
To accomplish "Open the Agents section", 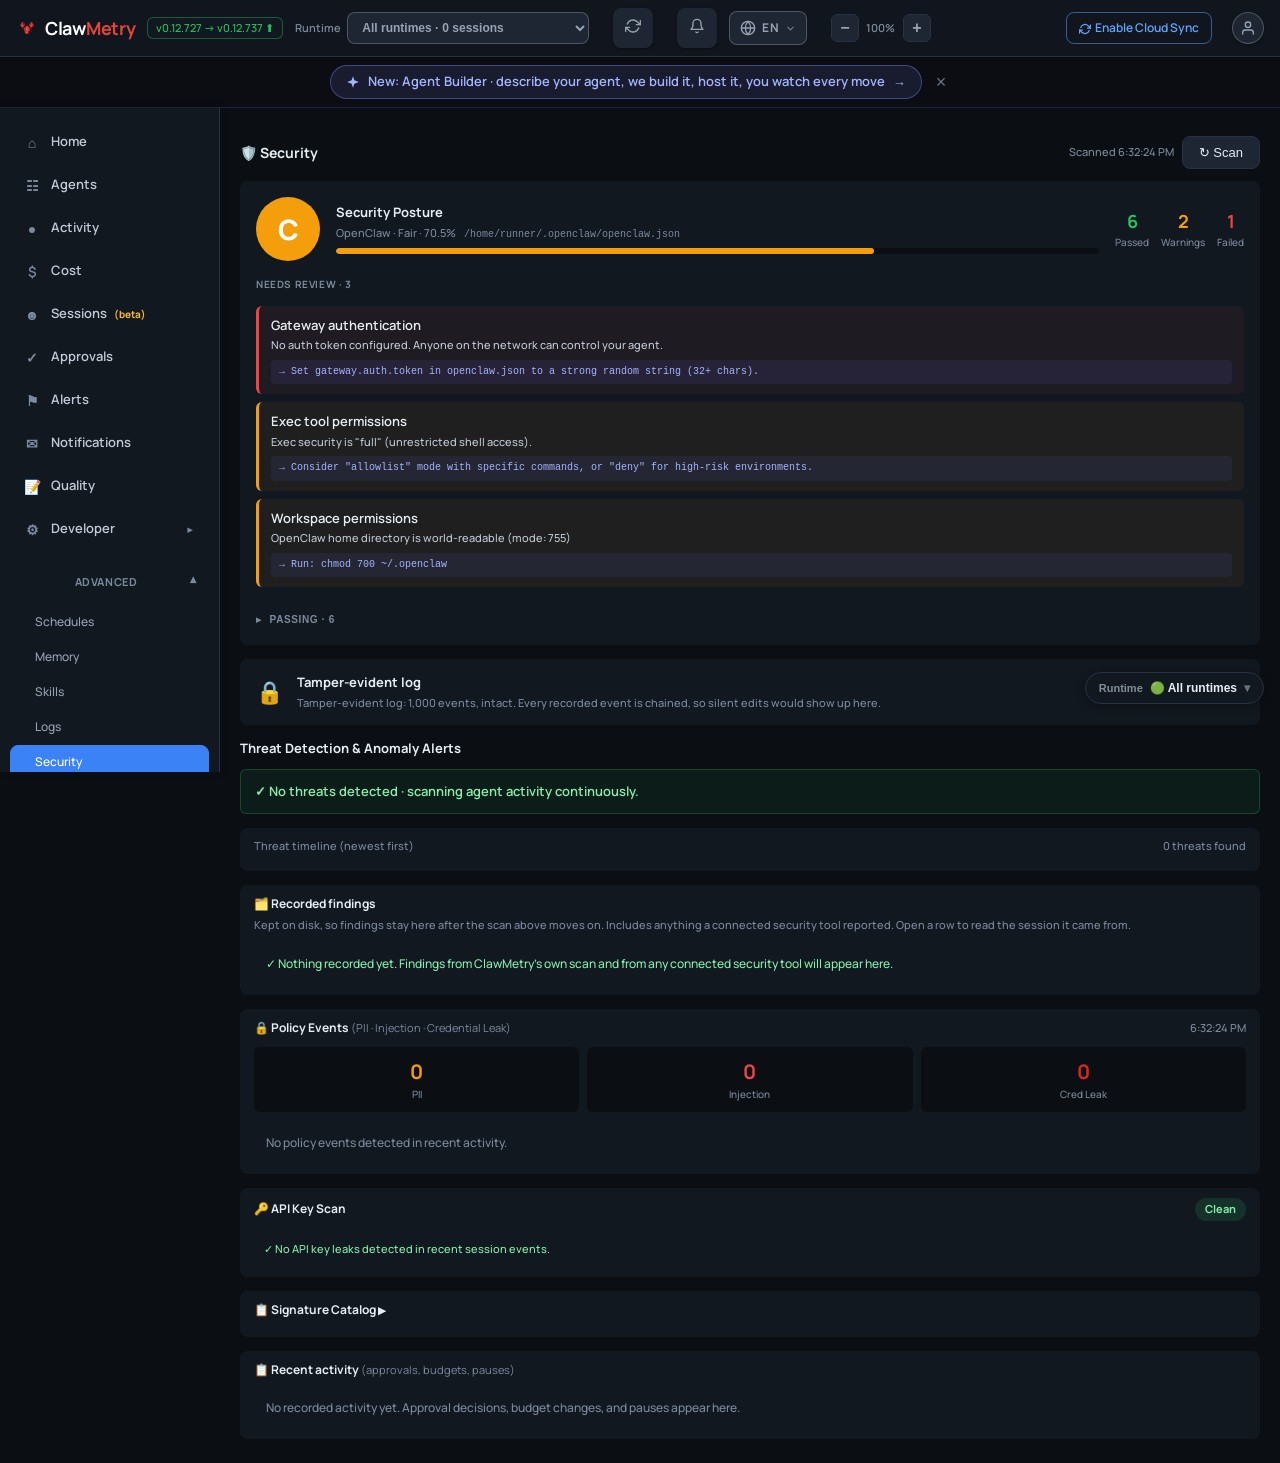I will click(x=109, y=185).
